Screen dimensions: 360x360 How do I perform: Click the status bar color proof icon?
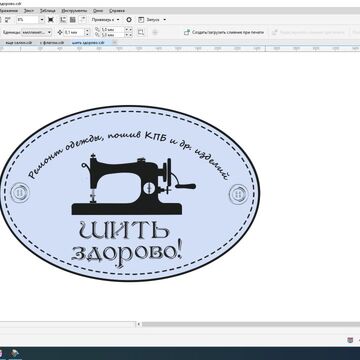tap(350, 340)
